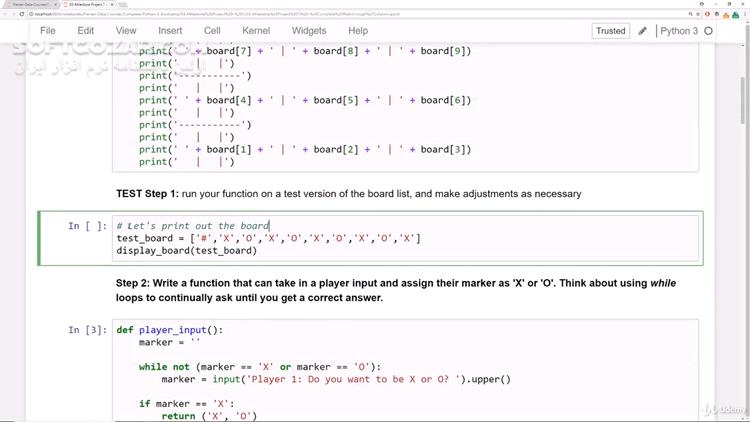The width and height of the screenshot is (750, 422).
Task: Open the Kernel menu
Action: tap(256, 31)
